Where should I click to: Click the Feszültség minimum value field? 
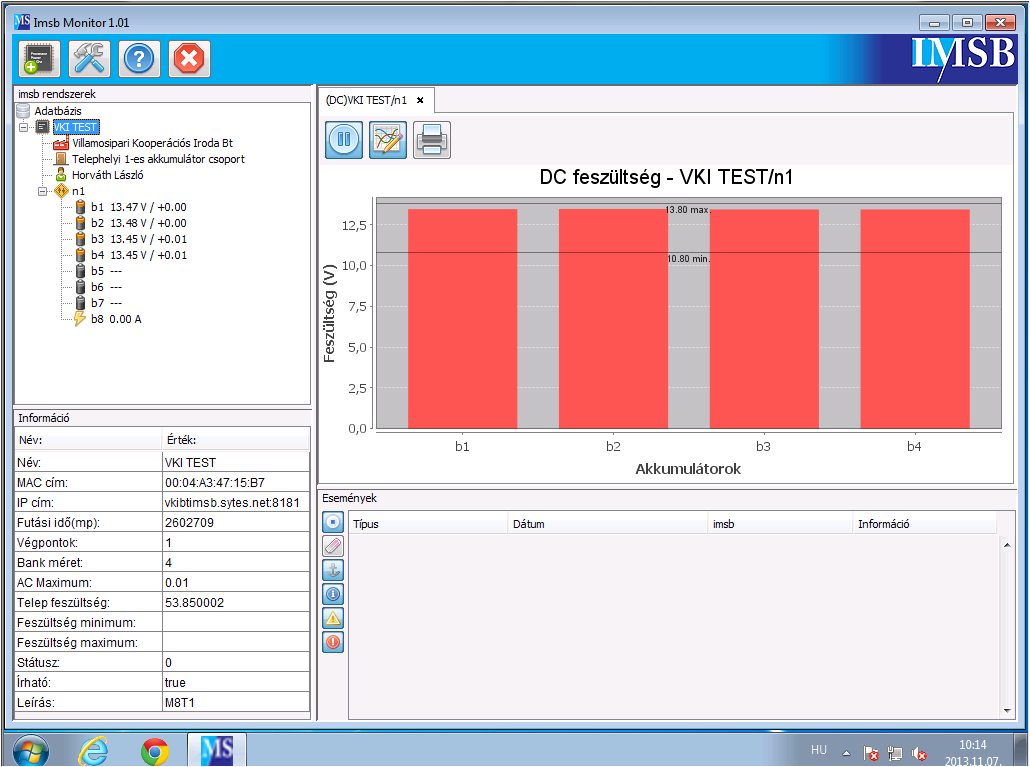point(235,623)
